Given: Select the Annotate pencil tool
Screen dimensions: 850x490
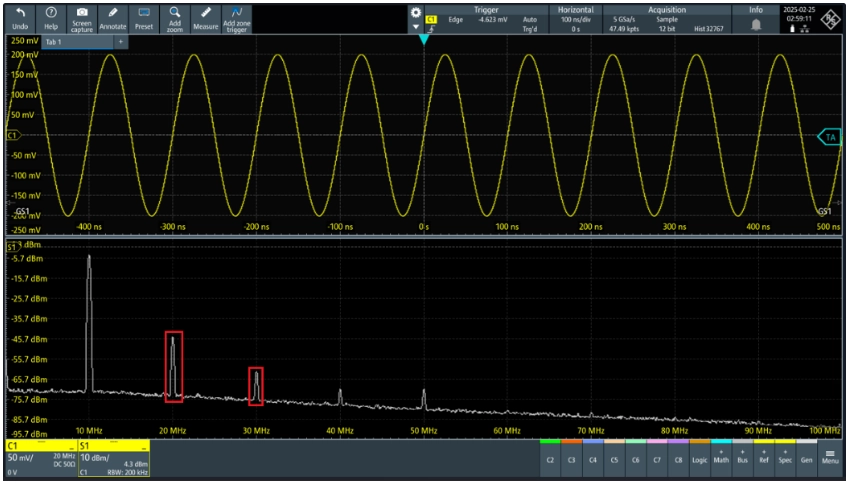Looking at the screenshot, I should [112, 16].
